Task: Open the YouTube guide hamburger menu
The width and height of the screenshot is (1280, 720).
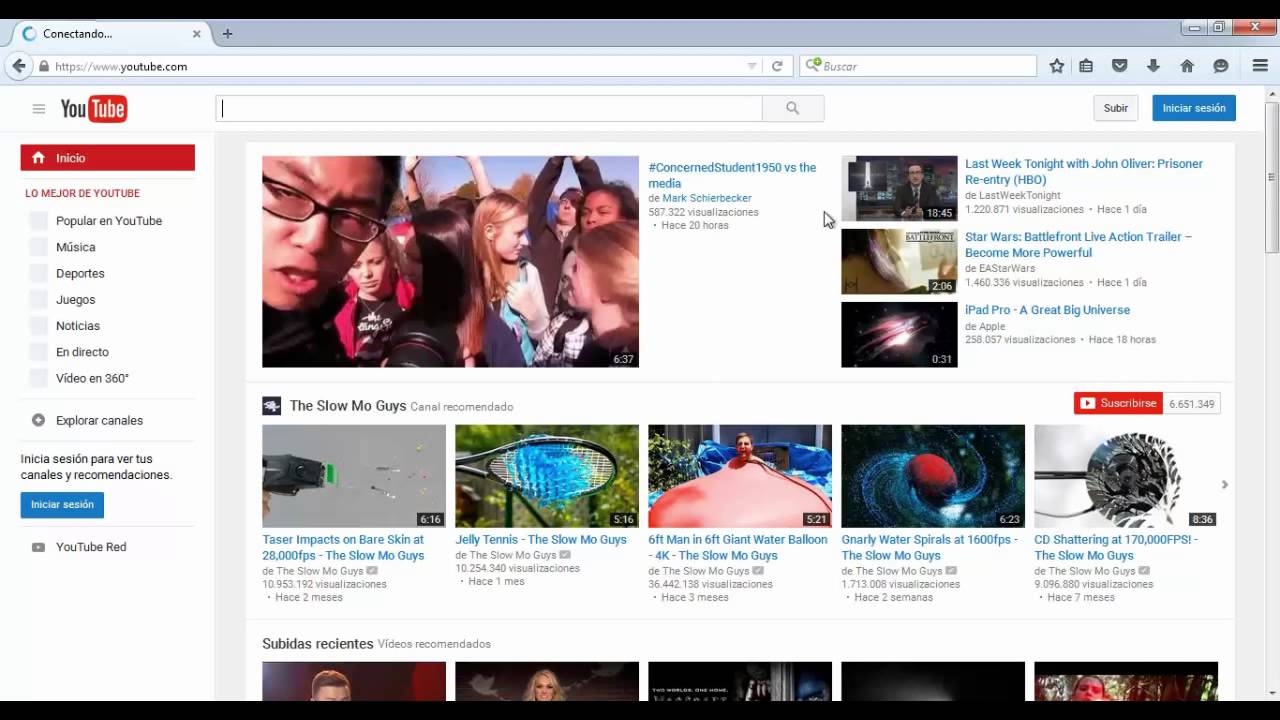Action: click(39, 109)
